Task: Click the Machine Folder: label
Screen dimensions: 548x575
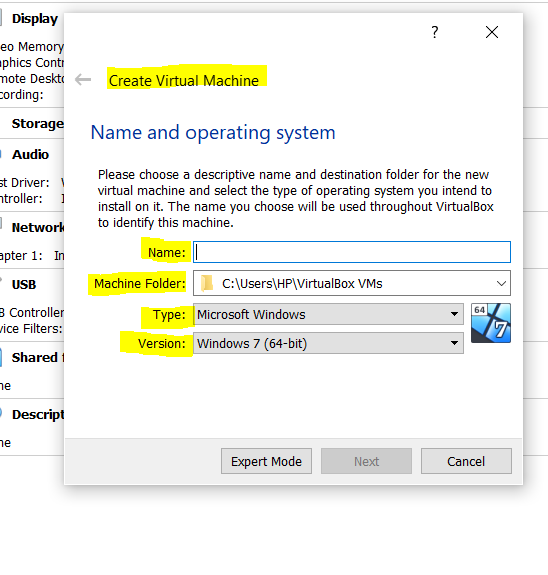Action: click(140, 283)
